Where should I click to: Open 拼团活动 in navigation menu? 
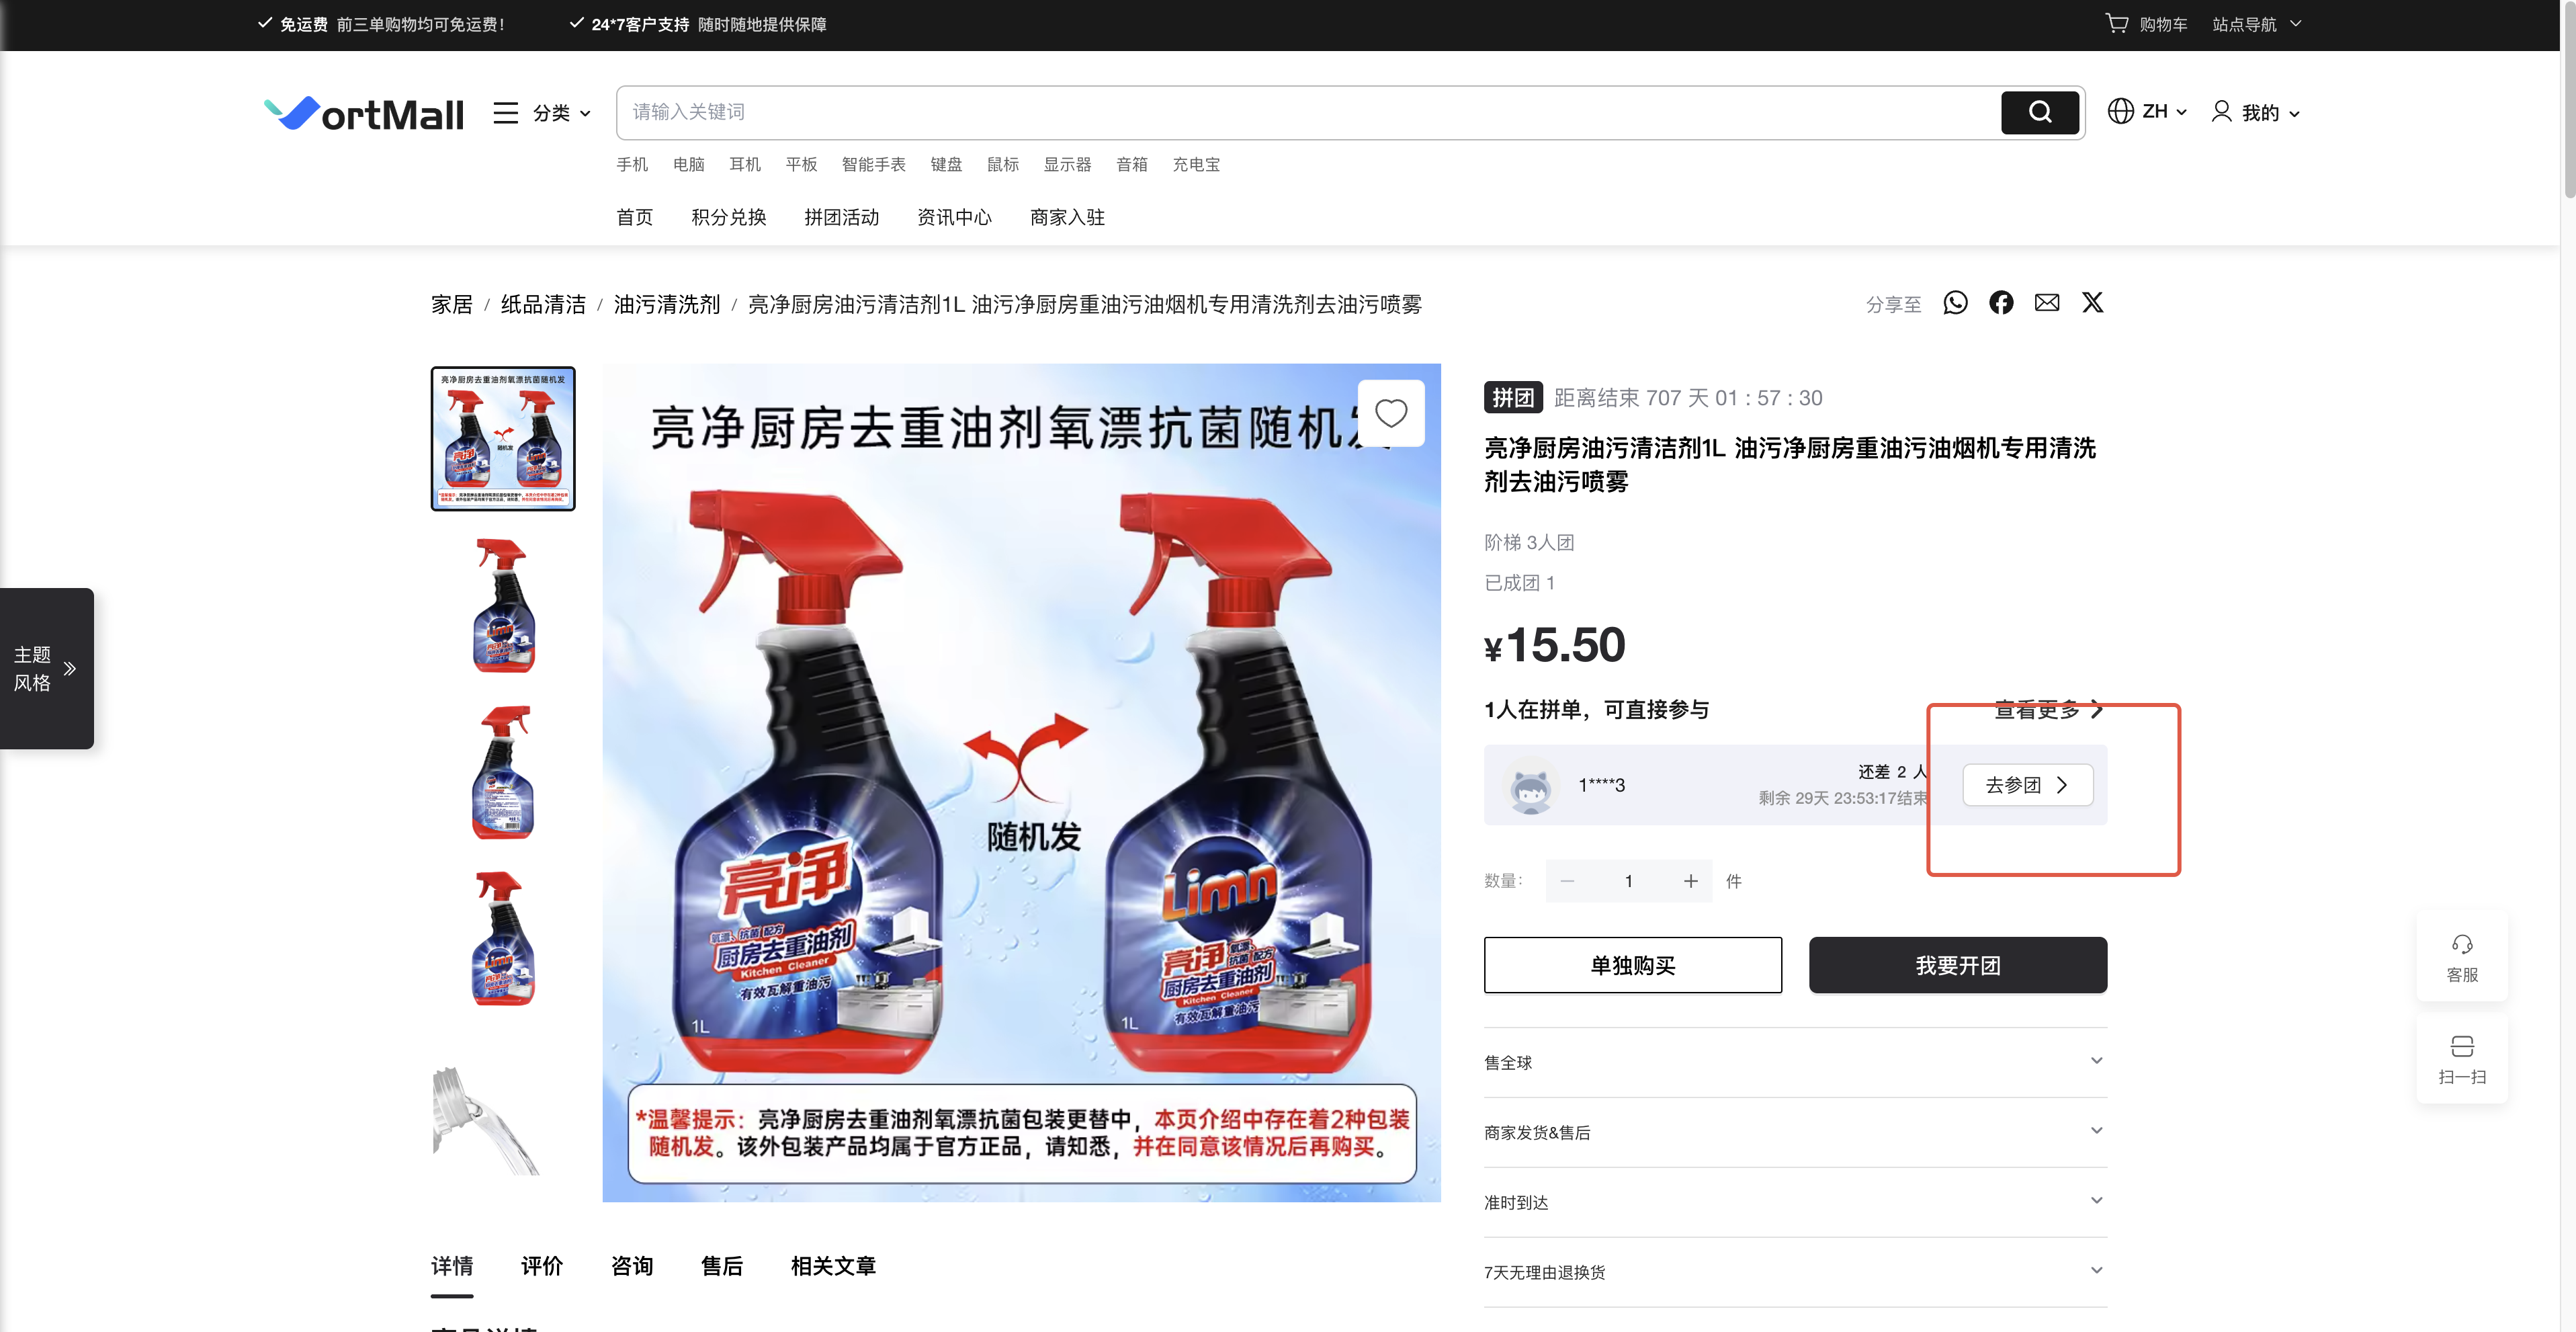[x=841, y=217]
